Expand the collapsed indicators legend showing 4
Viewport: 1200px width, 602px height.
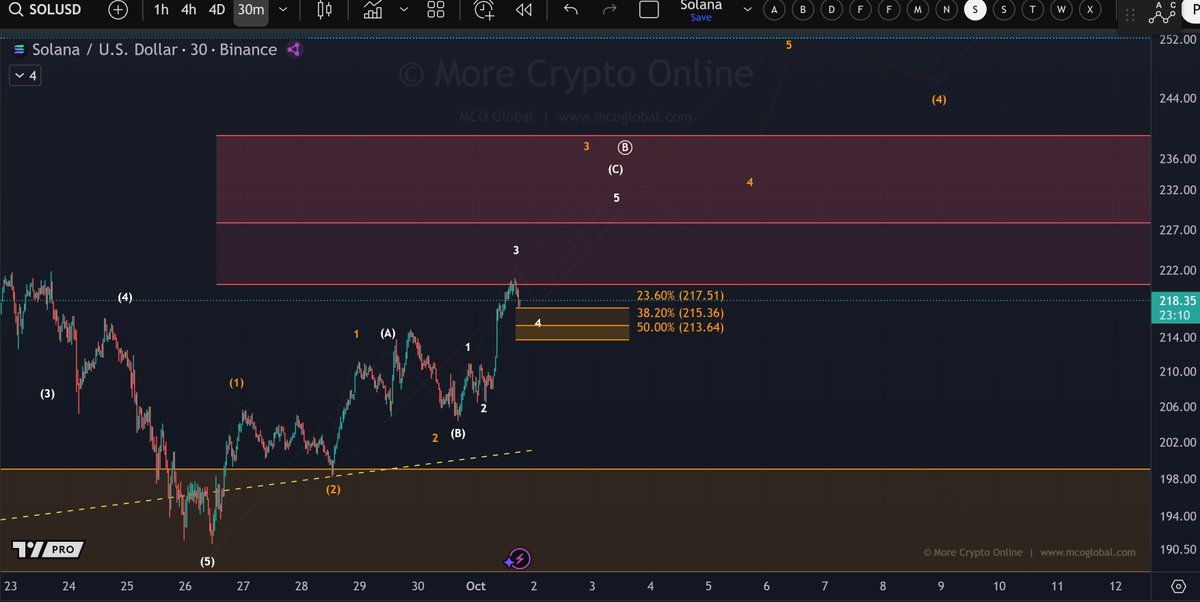coord(25,75)
